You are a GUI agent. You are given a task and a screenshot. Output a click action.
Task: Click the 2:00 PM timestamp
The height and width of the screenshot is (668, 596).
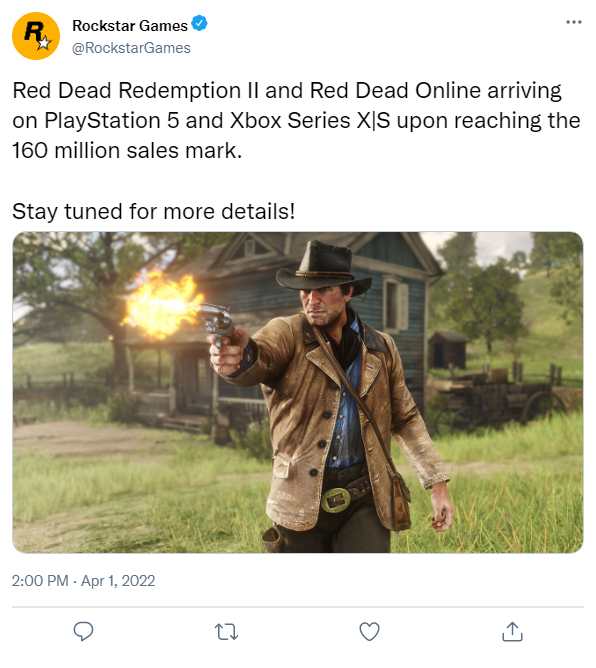click(40, 581)
